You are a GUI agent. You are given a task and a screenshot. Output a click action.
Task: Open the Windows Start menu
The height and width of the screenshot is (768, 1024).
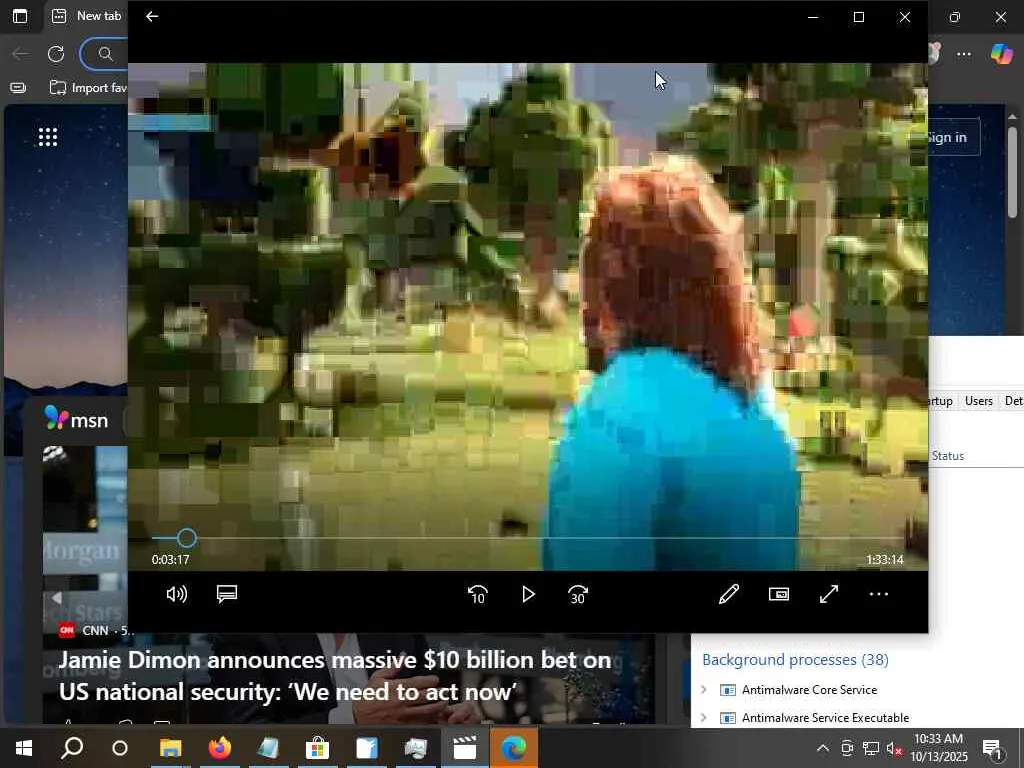tap(24, 748)
